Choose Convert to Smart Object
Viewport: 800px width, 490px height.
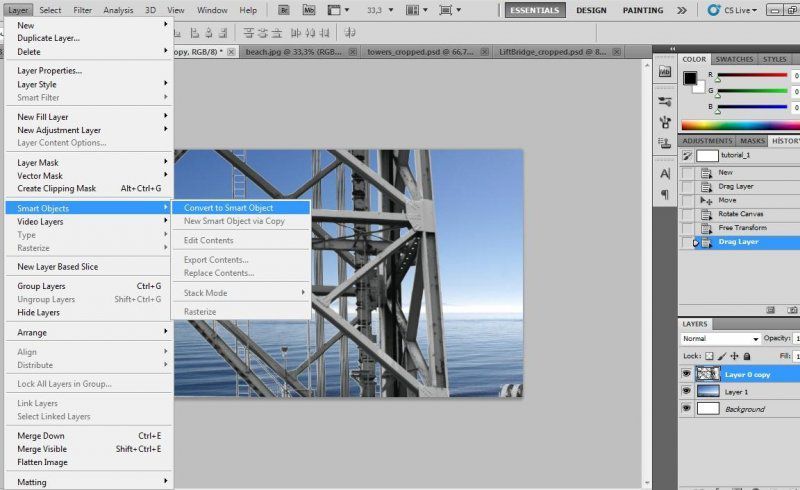click(x=228, y=207)
